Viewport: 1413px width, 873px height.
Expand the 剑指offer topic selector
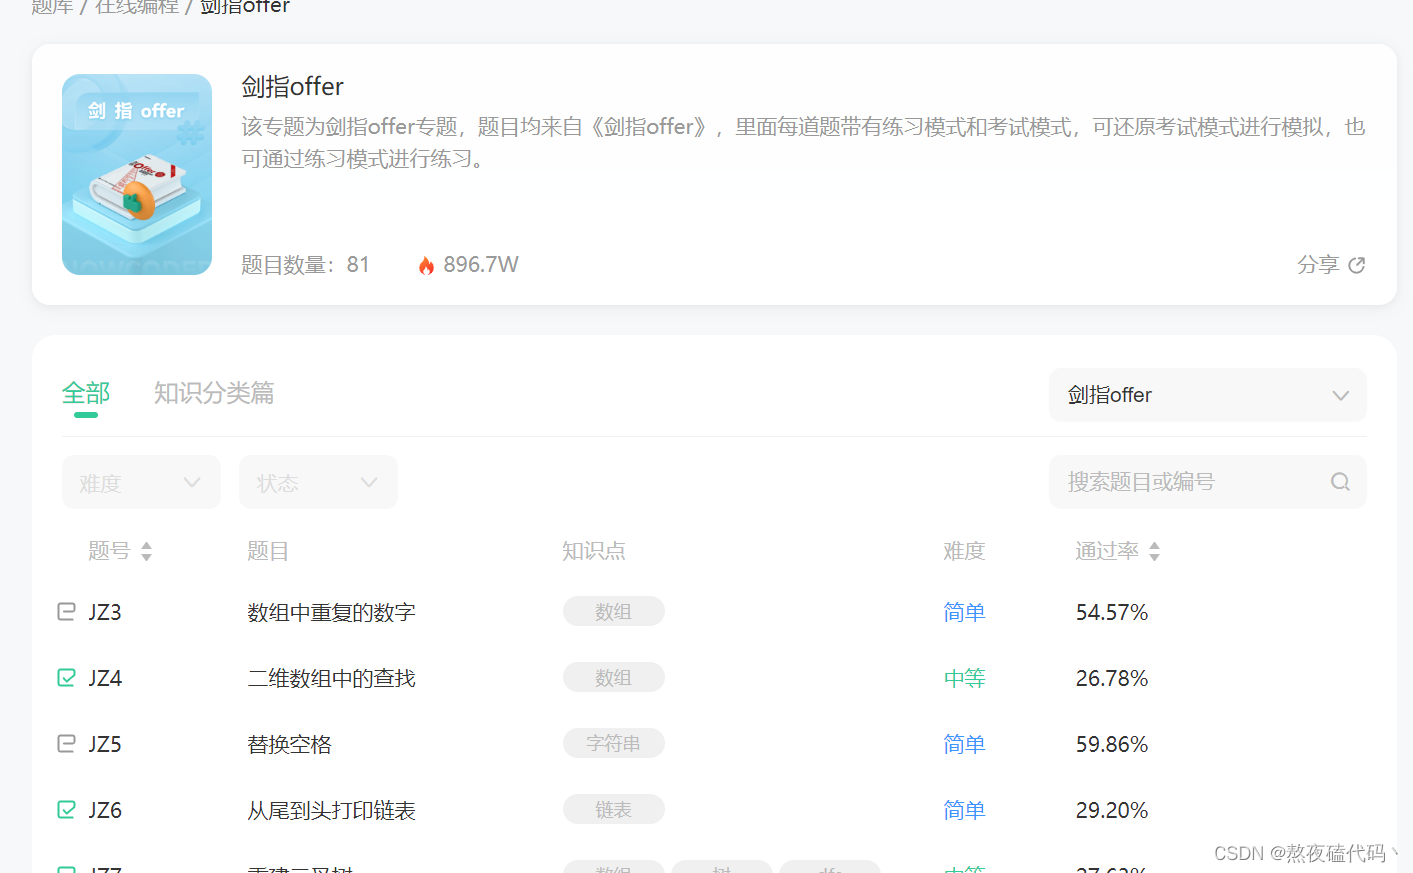pos(1208,395)
